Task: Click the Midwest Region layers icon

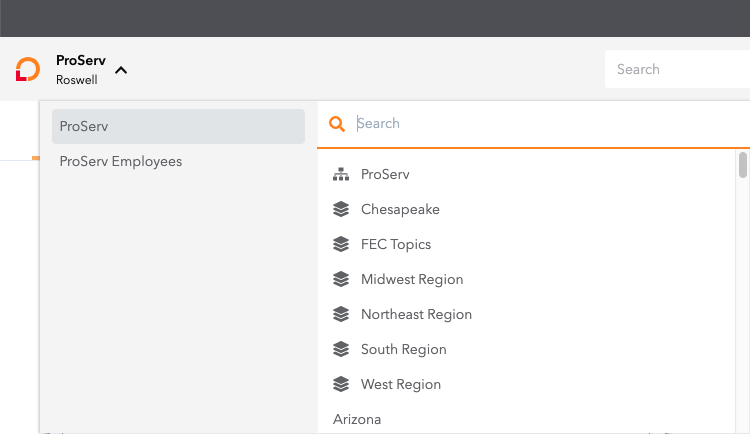Action: click(341, 279)
